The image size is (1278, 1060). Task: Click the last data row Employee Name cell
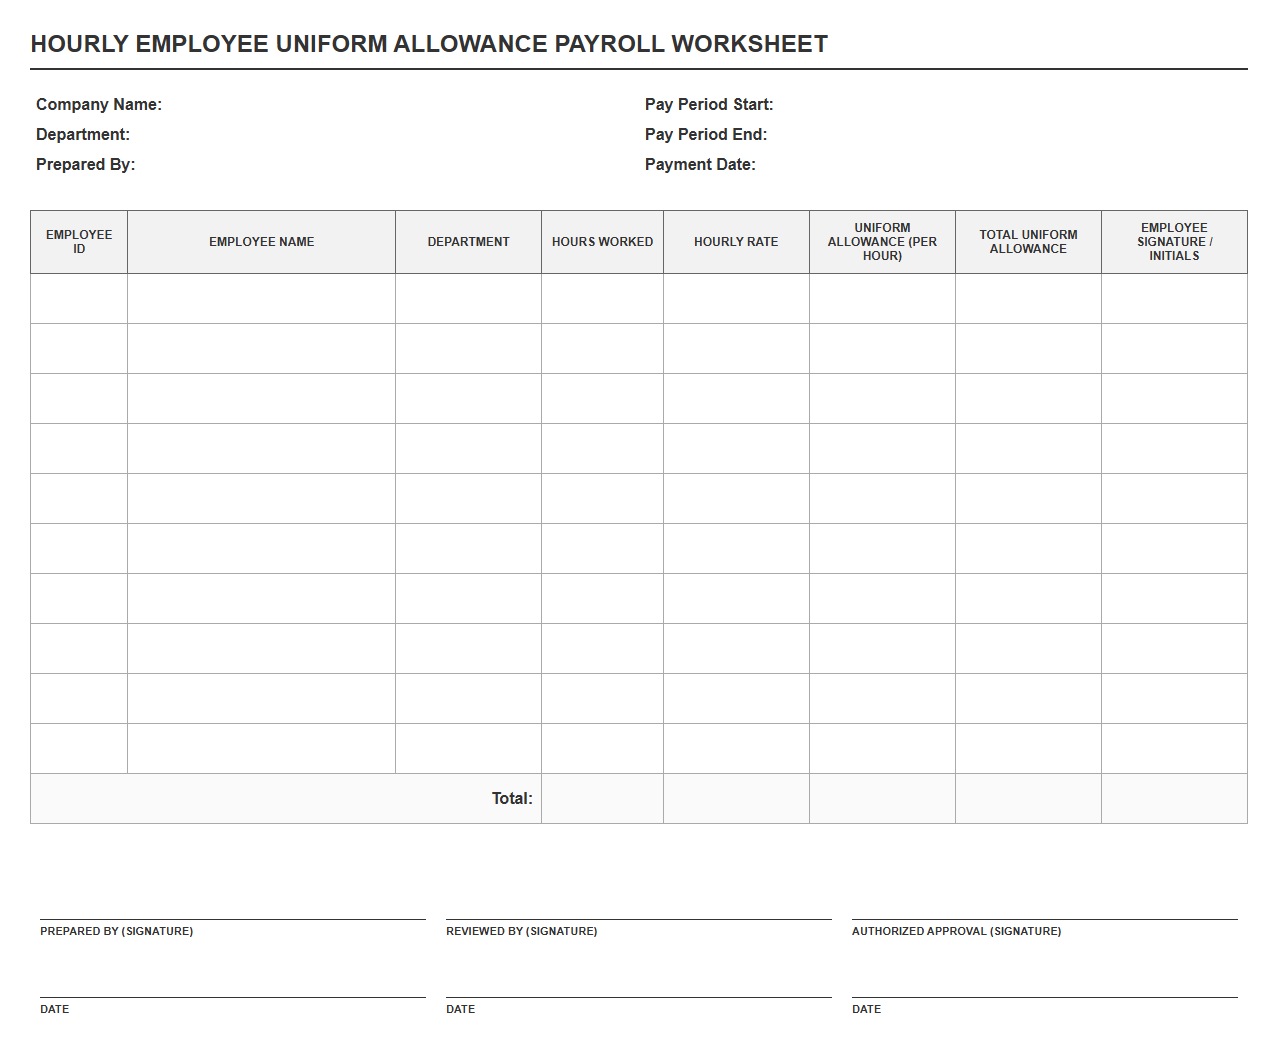coord(262,749)
